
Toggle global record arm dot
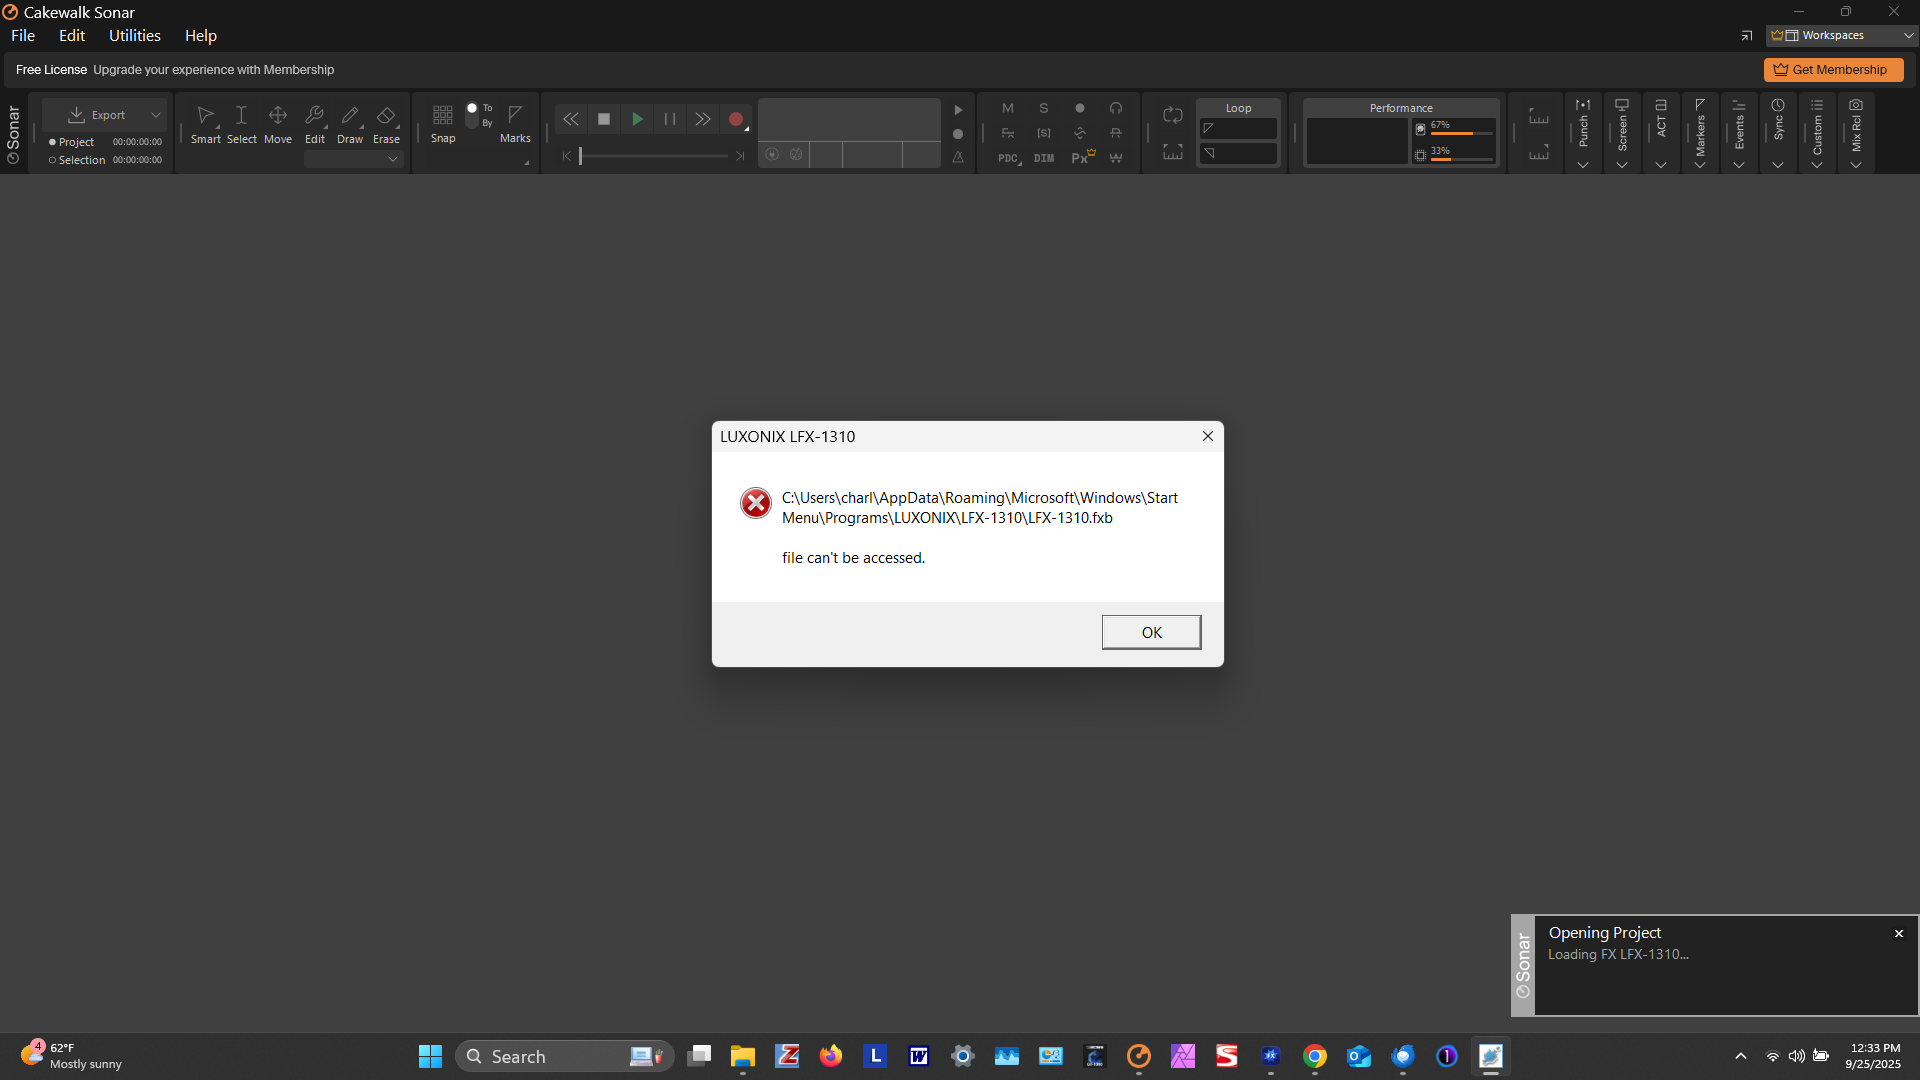click(1080, 108)
